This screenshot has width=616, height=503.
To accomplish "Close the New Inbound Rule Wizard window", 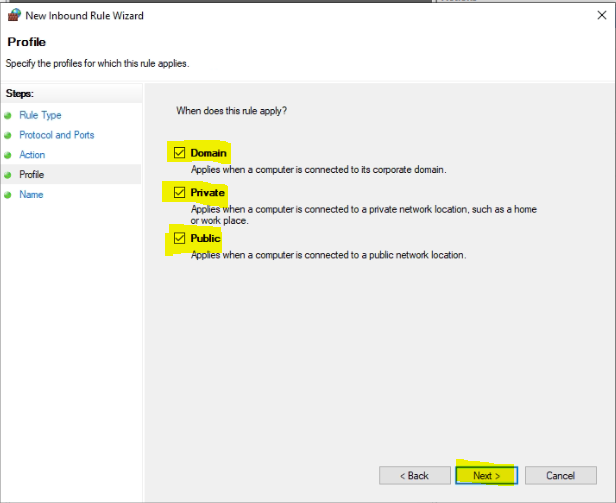I will tap(601, 15).
